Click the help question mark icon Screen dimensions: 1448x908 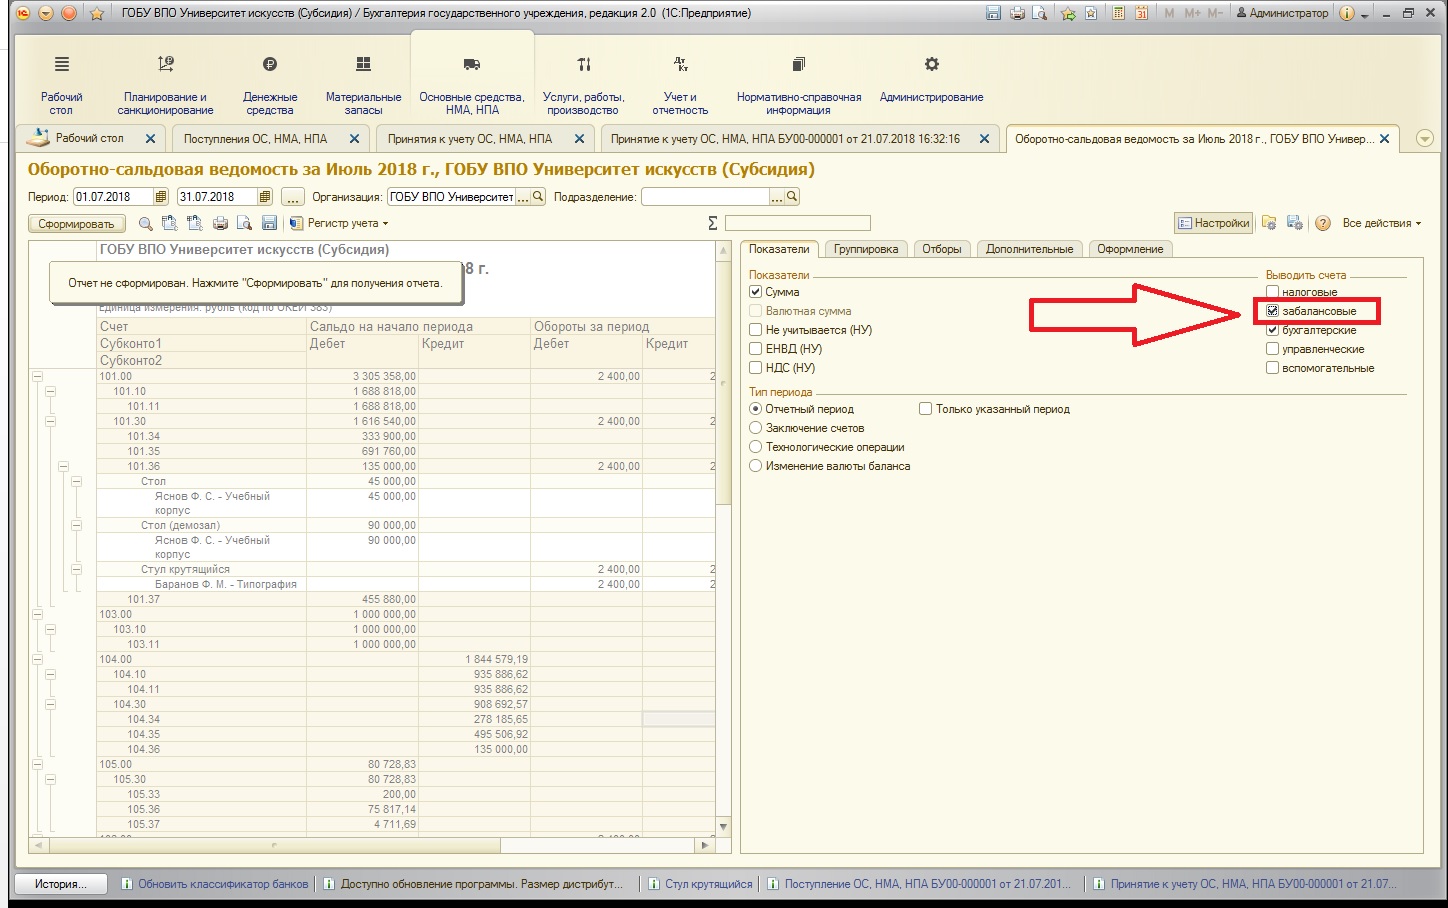[x=1323, y=223]
